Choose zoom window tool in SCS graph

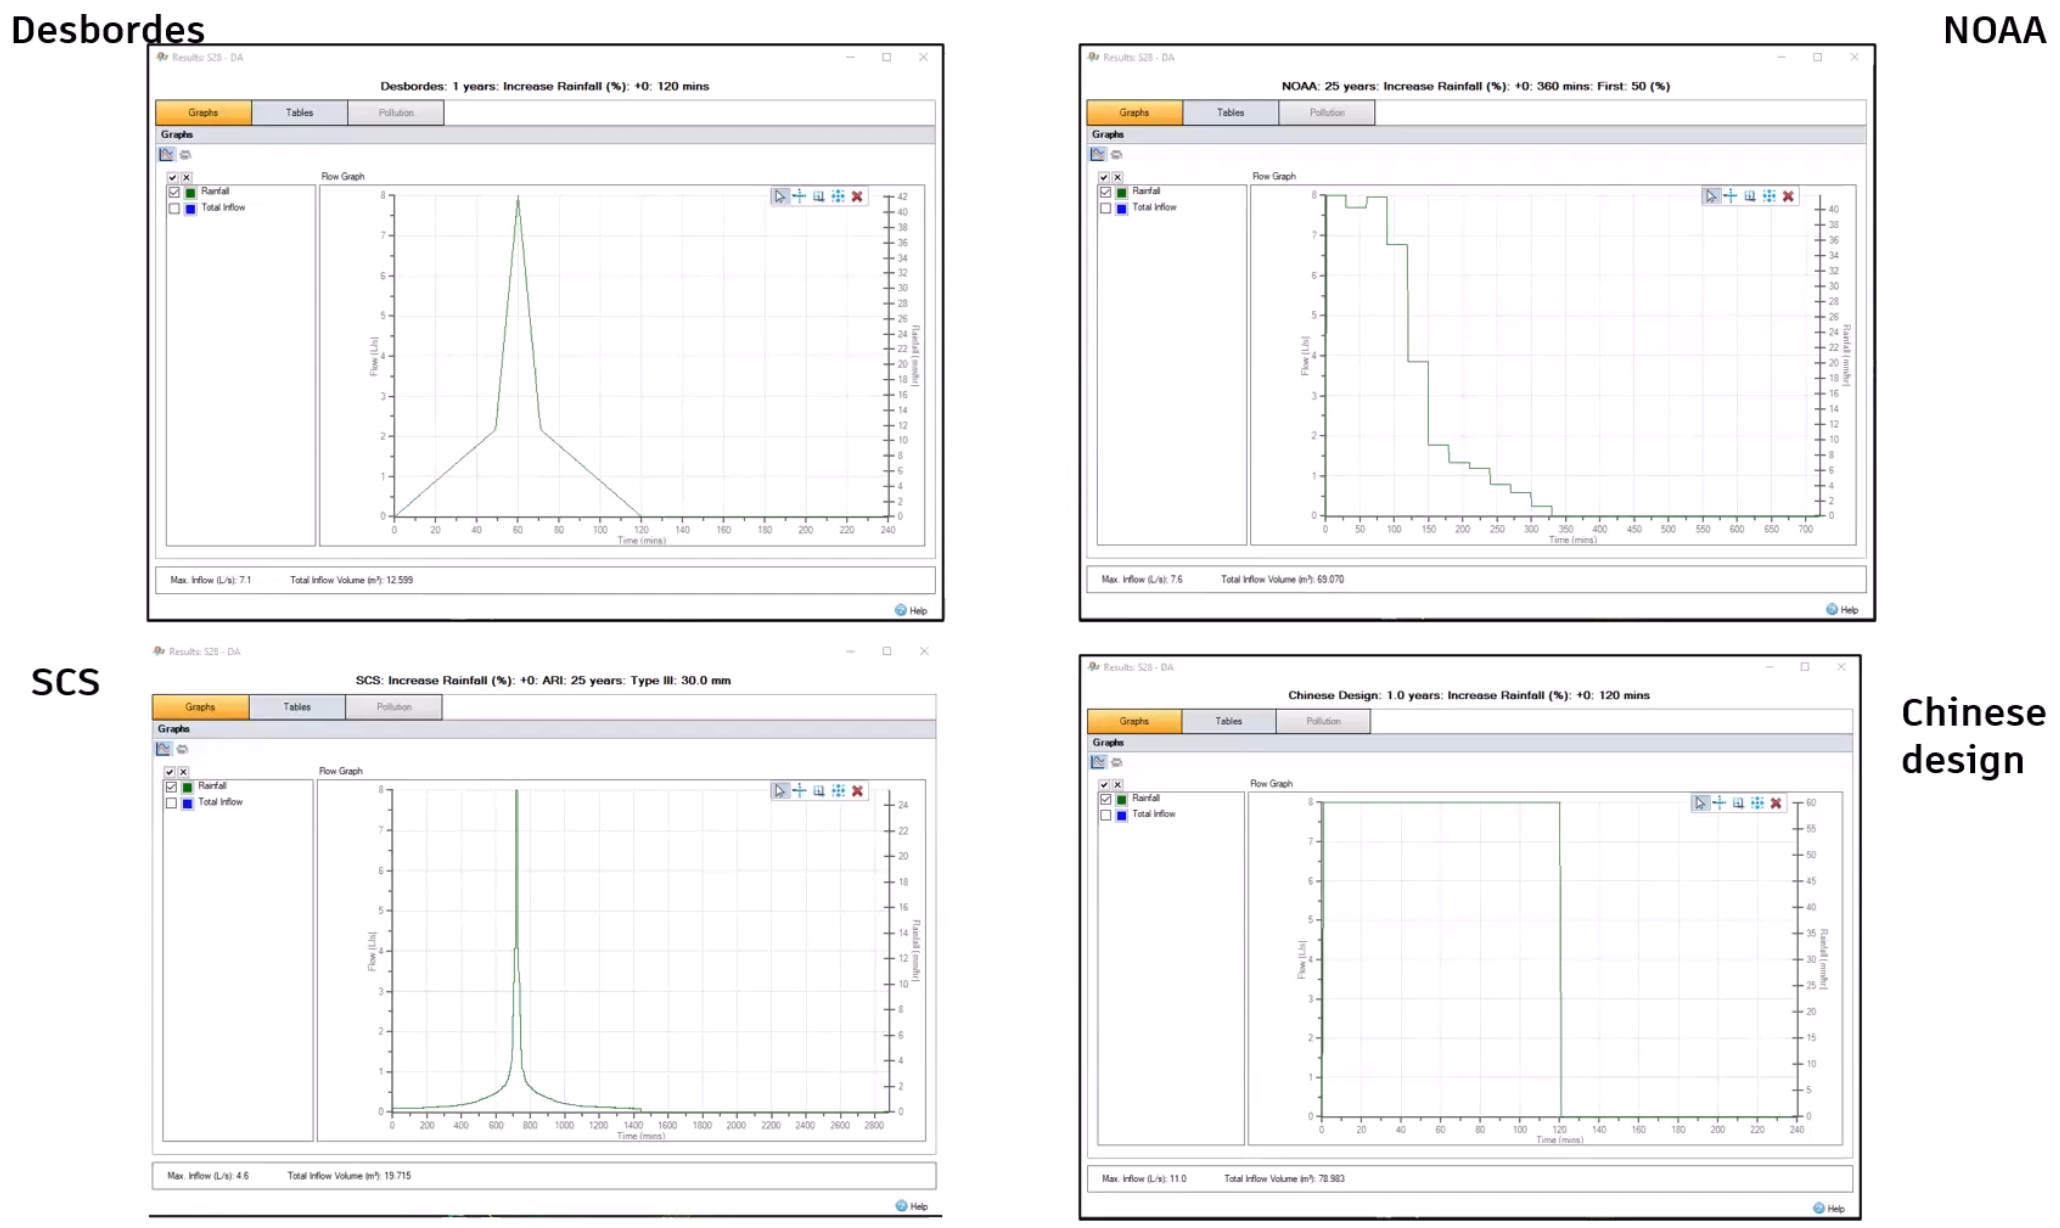(819, 791)
